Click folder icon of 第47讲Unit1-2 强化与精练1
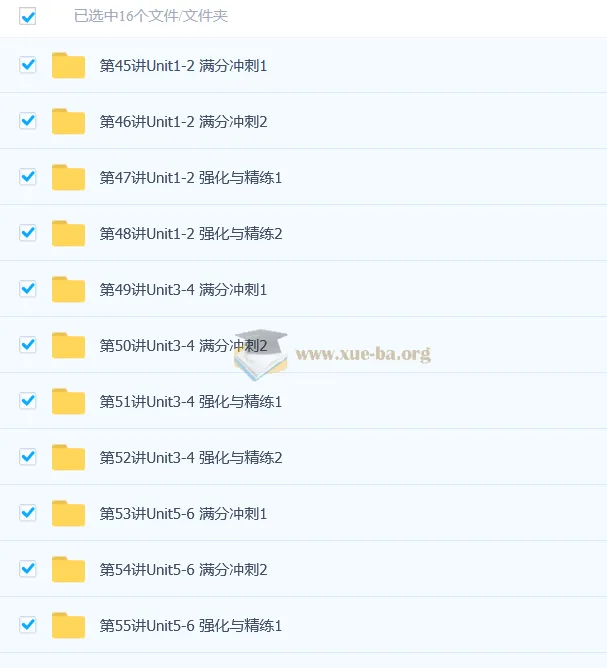607x668 pixels. (68, 177)
